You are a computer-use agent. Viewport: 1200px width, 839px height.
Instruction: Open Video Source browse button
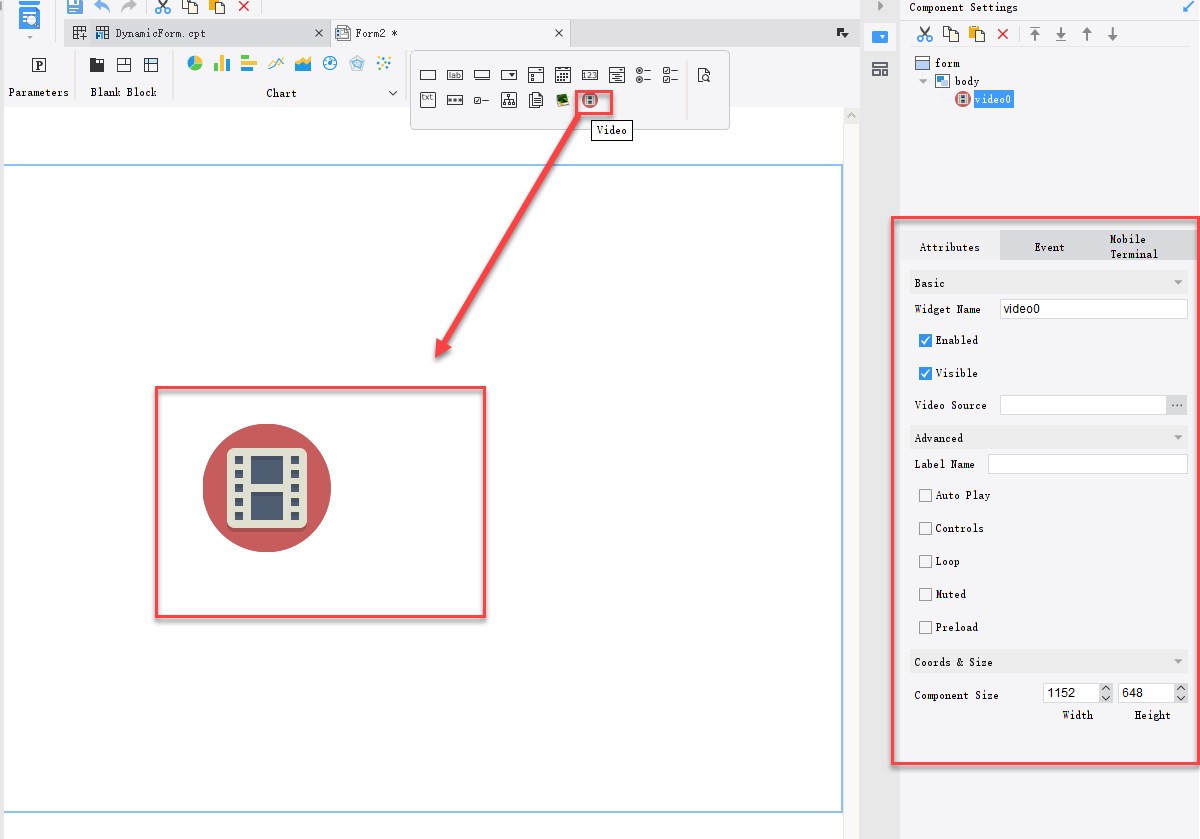pyautogui.click(x=1177, y=406)
